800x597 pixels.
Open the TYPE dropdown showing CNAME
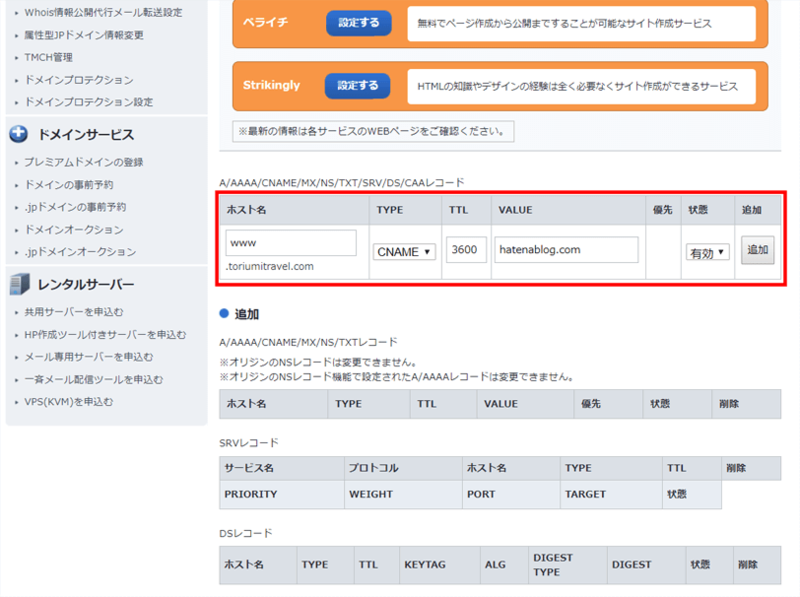(x=404, y=251)
